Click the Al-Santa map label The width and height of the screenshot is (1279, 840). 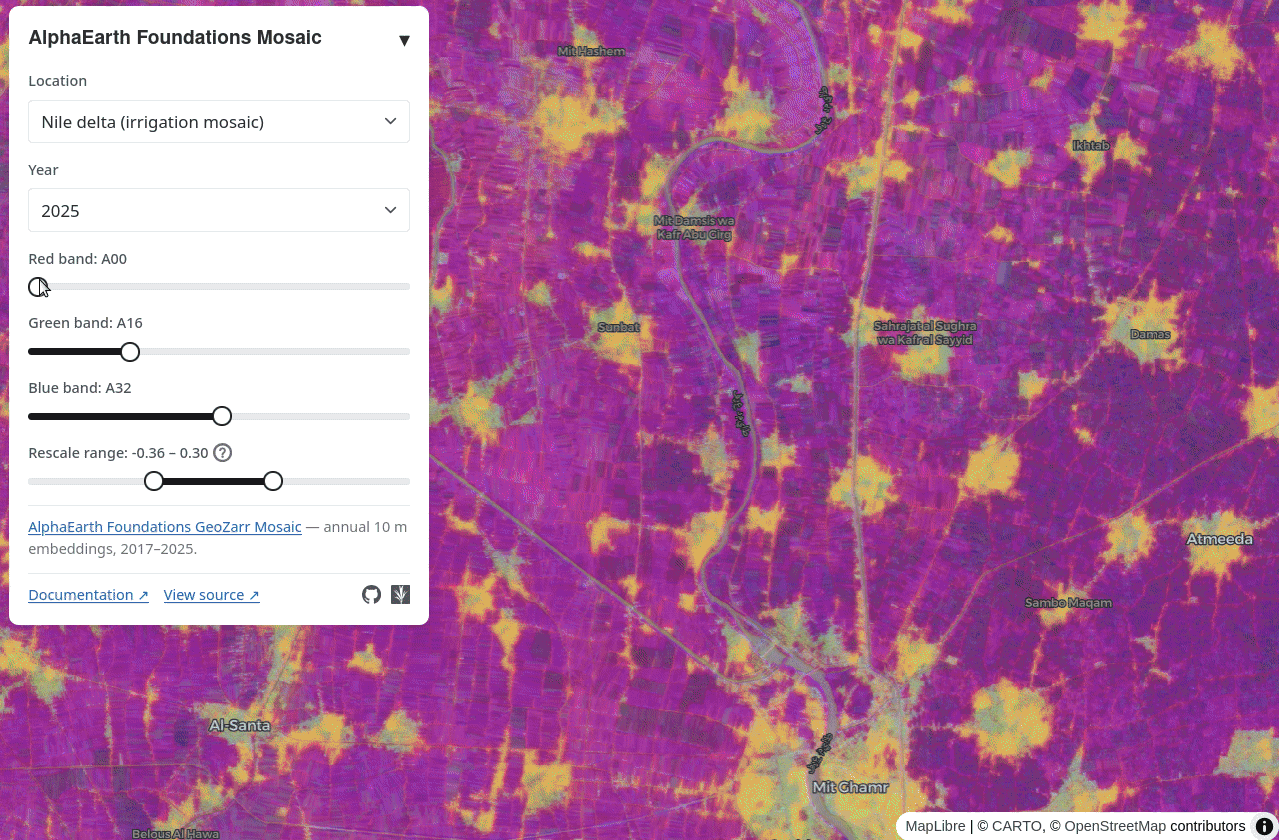click(240, 725)
